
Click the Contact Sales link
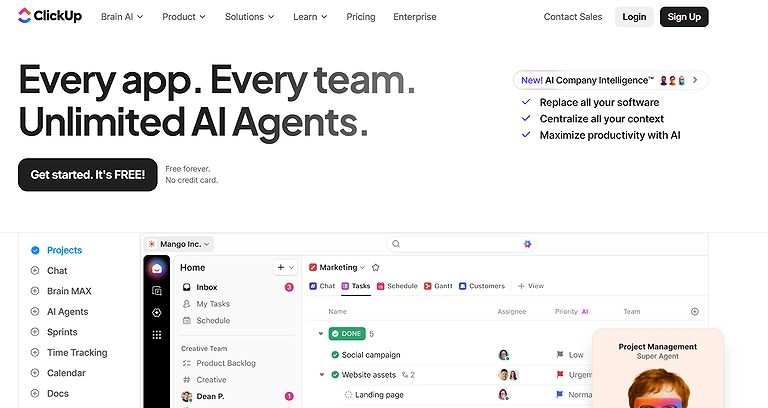point(573,17)
